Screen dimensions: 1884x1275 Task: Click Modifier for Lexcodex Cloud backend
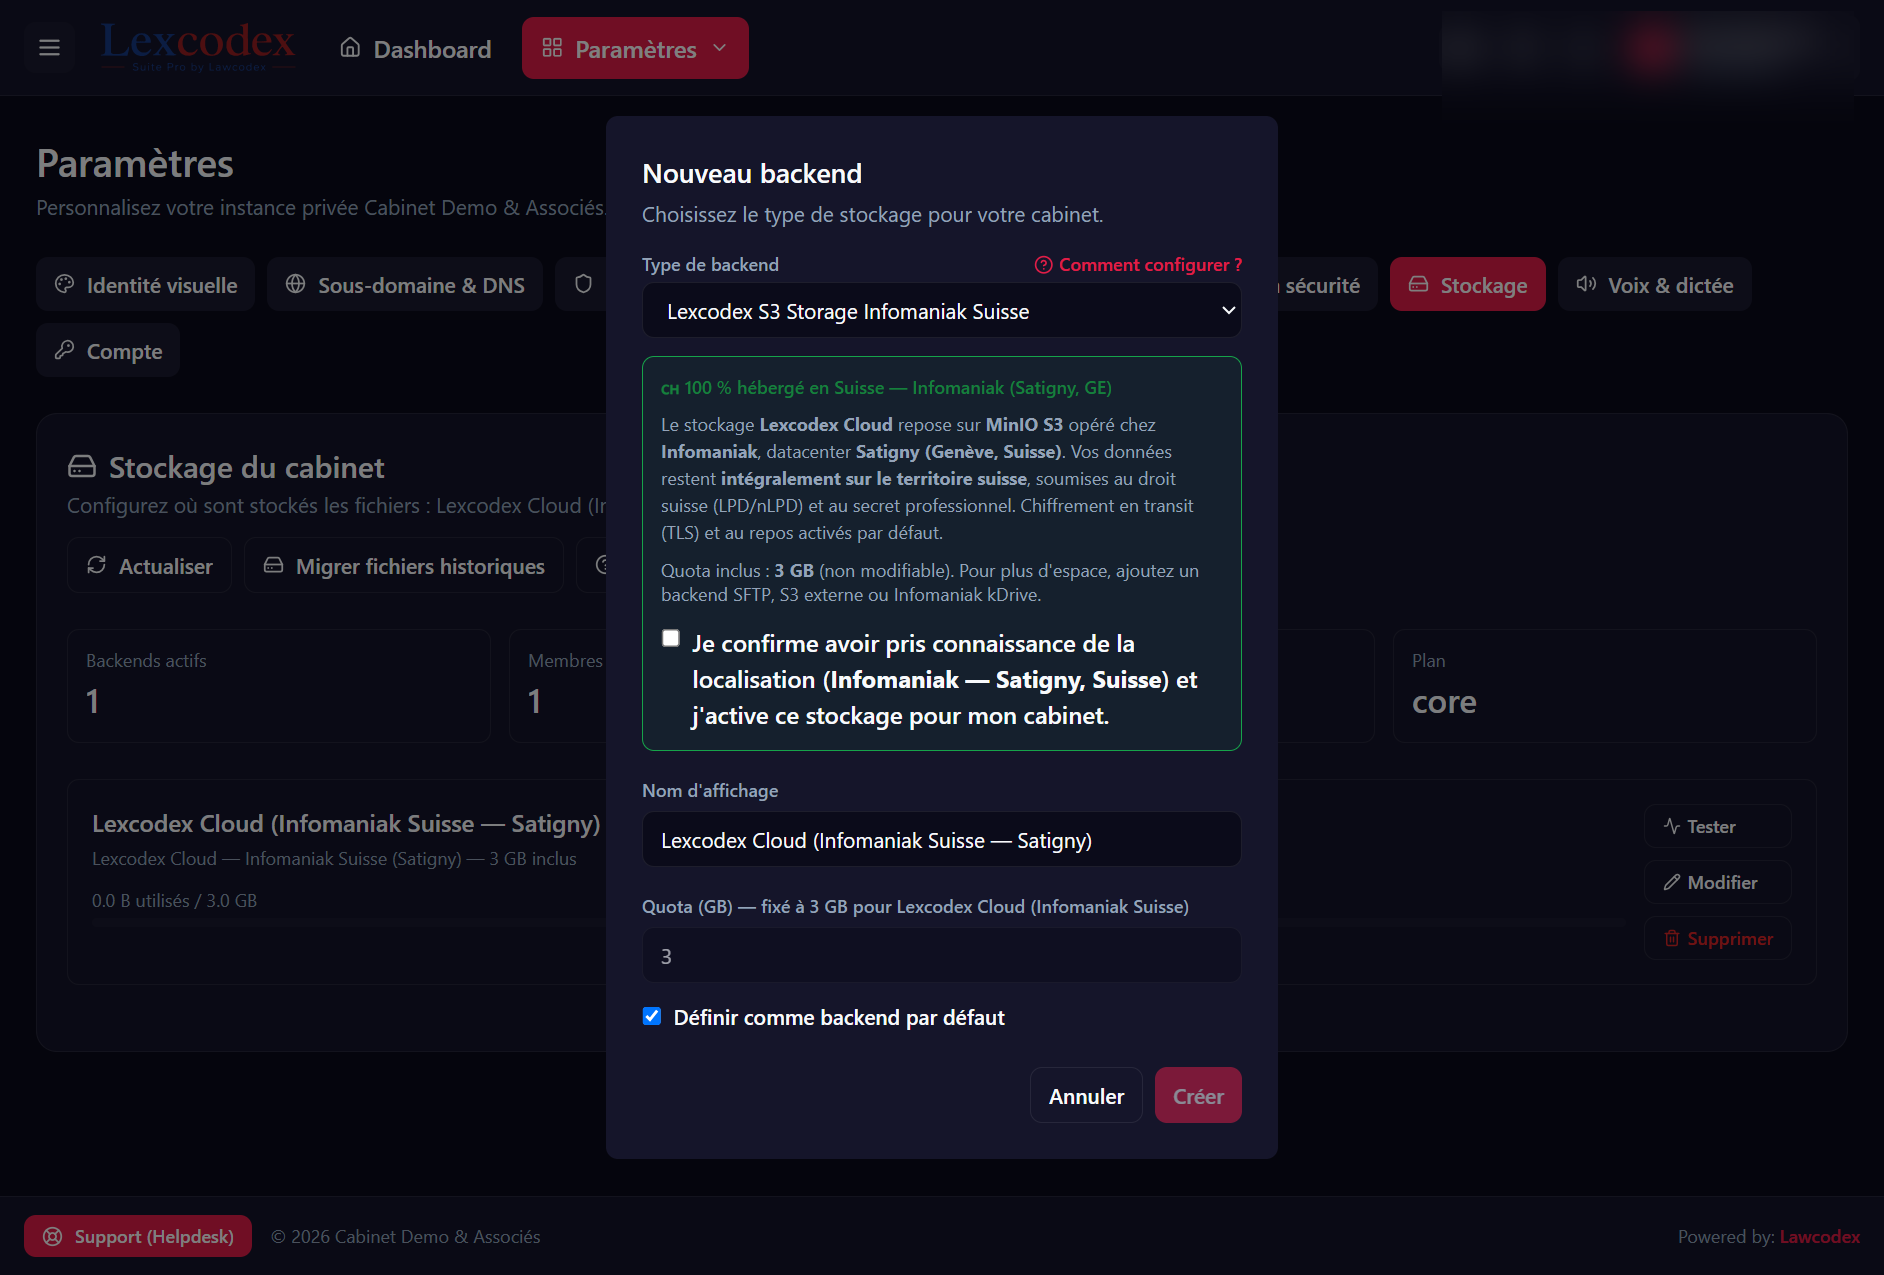pos(1717,883)
